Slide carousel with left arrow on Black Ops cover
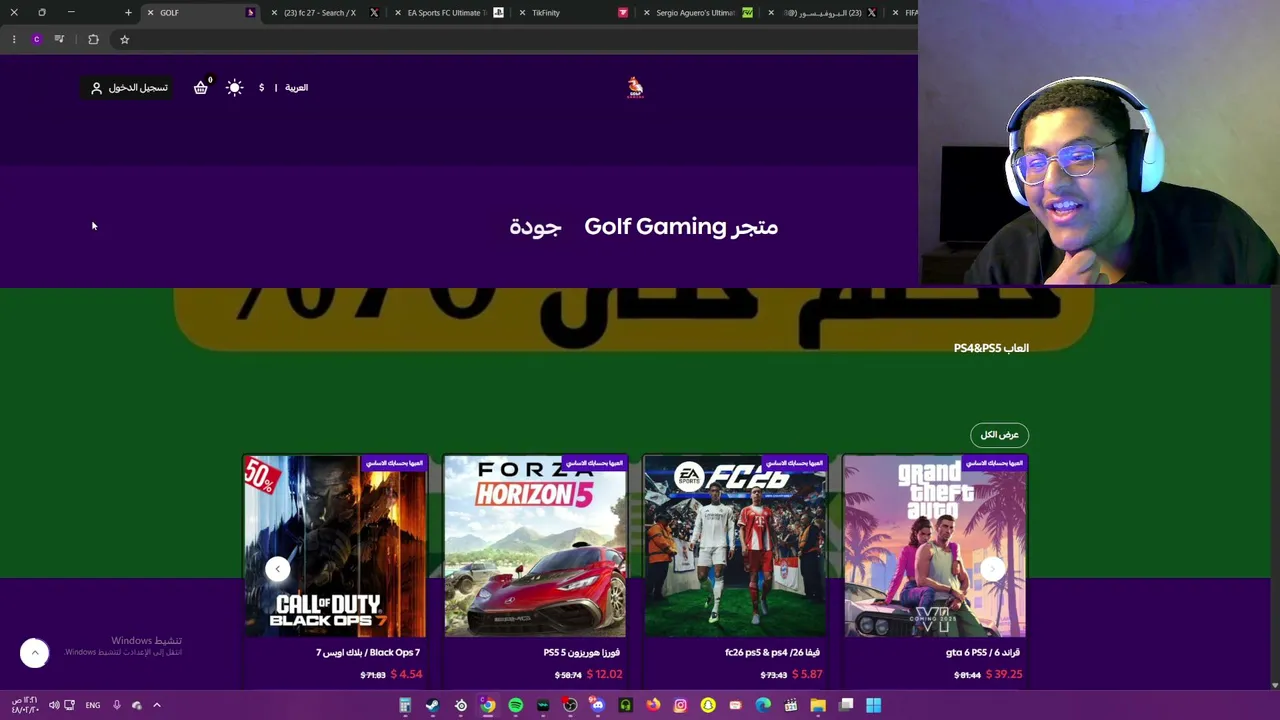1280x720 pixels. 278,569
